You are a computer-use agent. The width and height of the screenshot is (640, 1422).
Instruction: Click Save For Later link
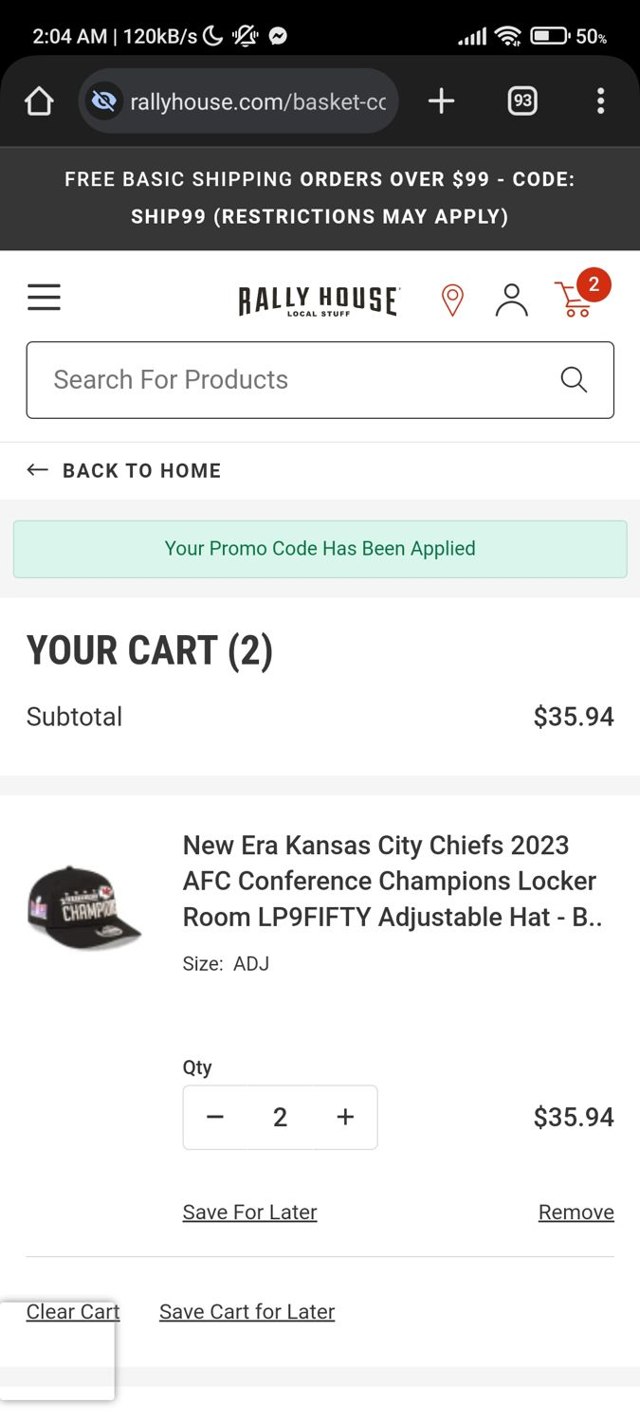(250, 1212)
